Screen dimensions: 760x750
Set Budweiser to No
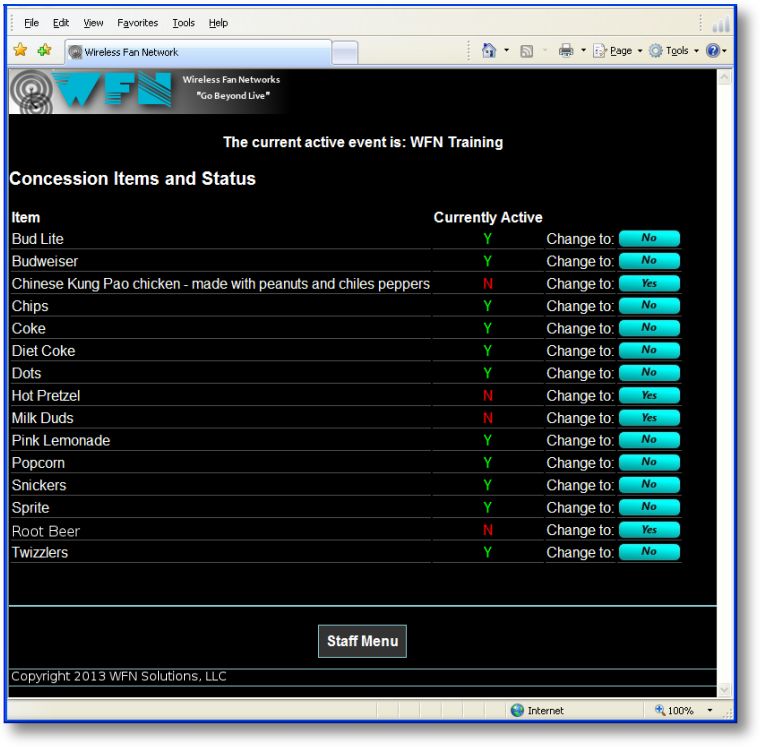(649, 260)
